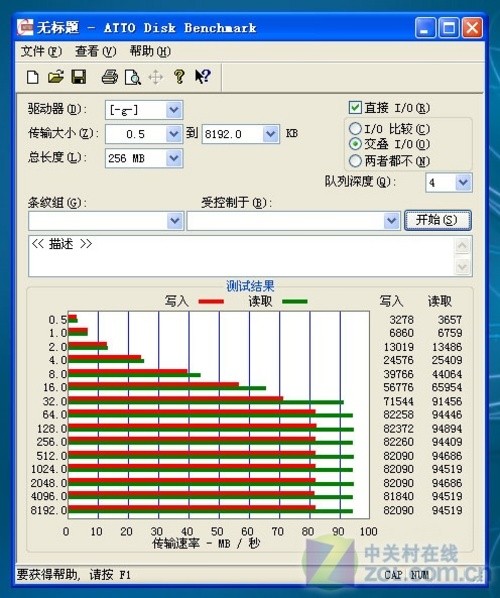
Task: Click the yellow question mark About icon
Action: 179,77
